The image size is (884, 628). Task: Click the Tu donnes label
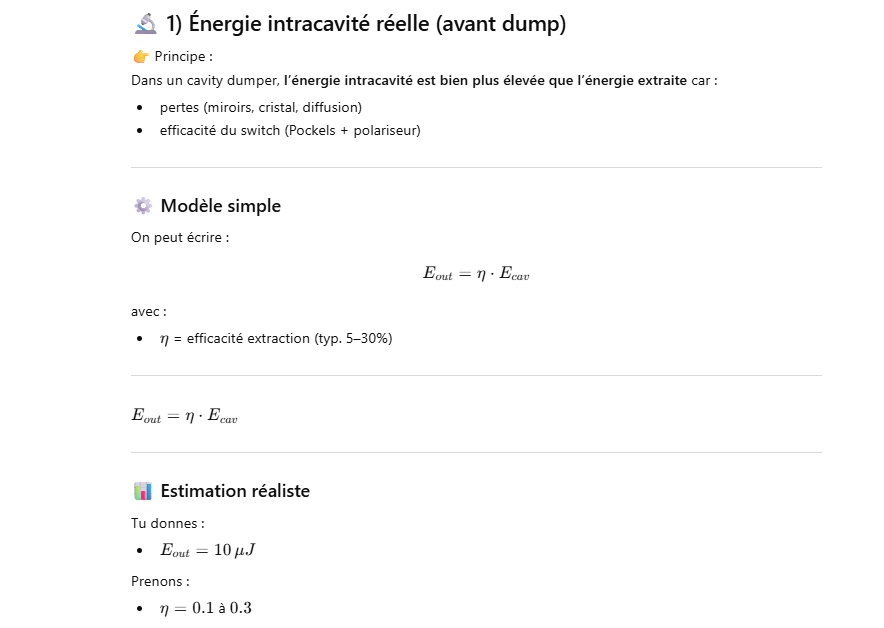(x=167, y=523)
